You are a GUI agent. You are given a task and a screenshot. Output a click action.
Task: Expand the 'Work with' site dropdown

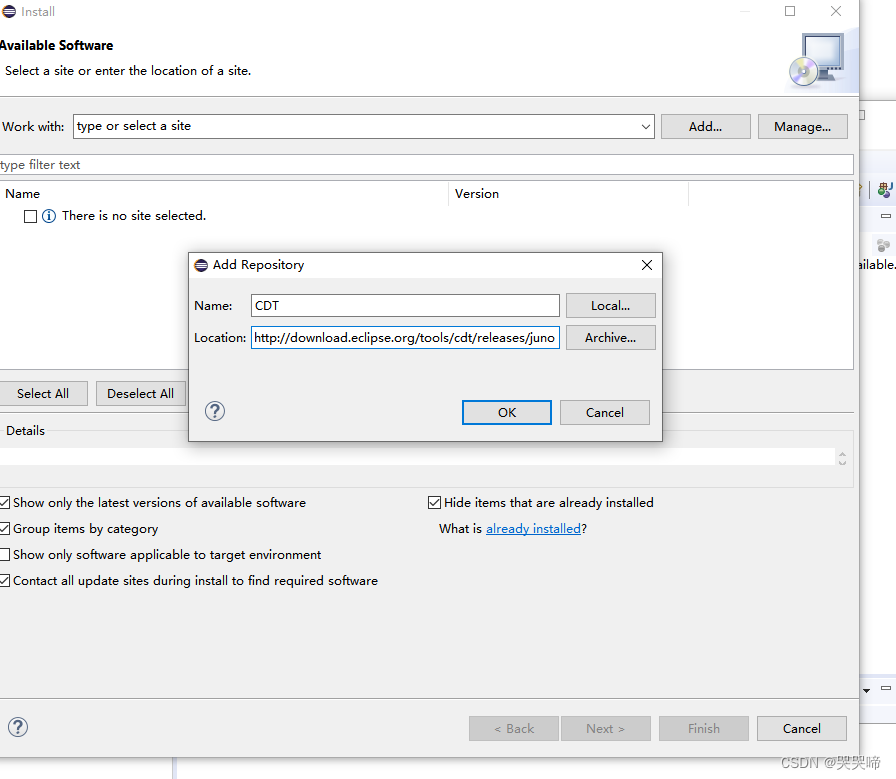[x=645, y=126]
